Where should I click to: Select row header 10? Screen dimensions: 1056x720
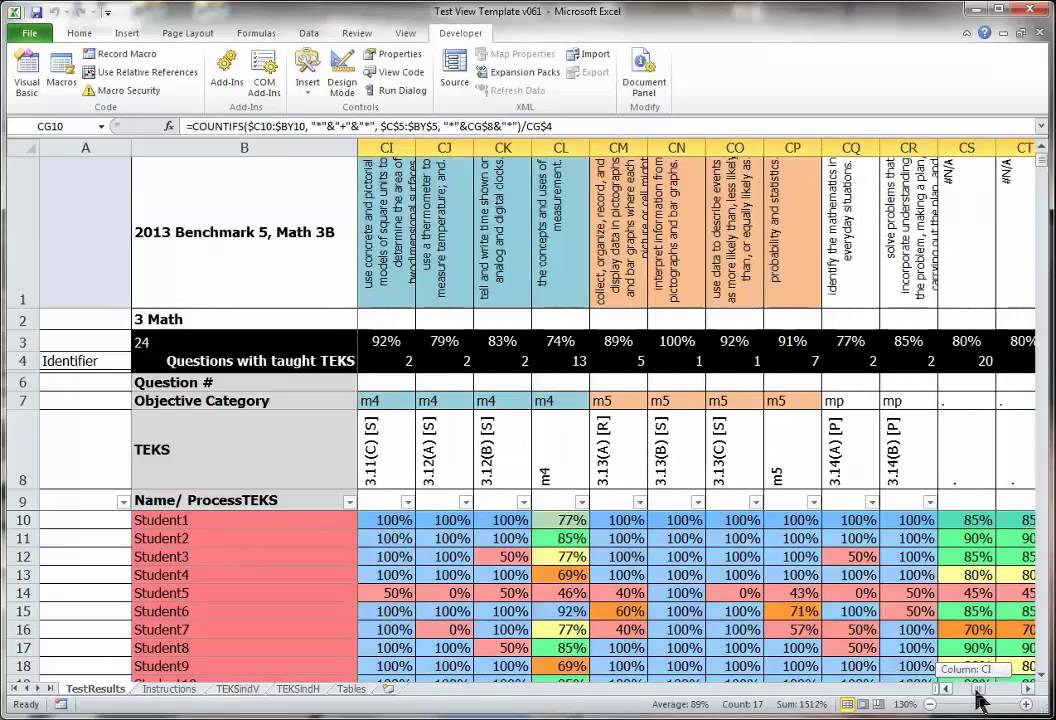pyautogui.click(x=23, y=520)
